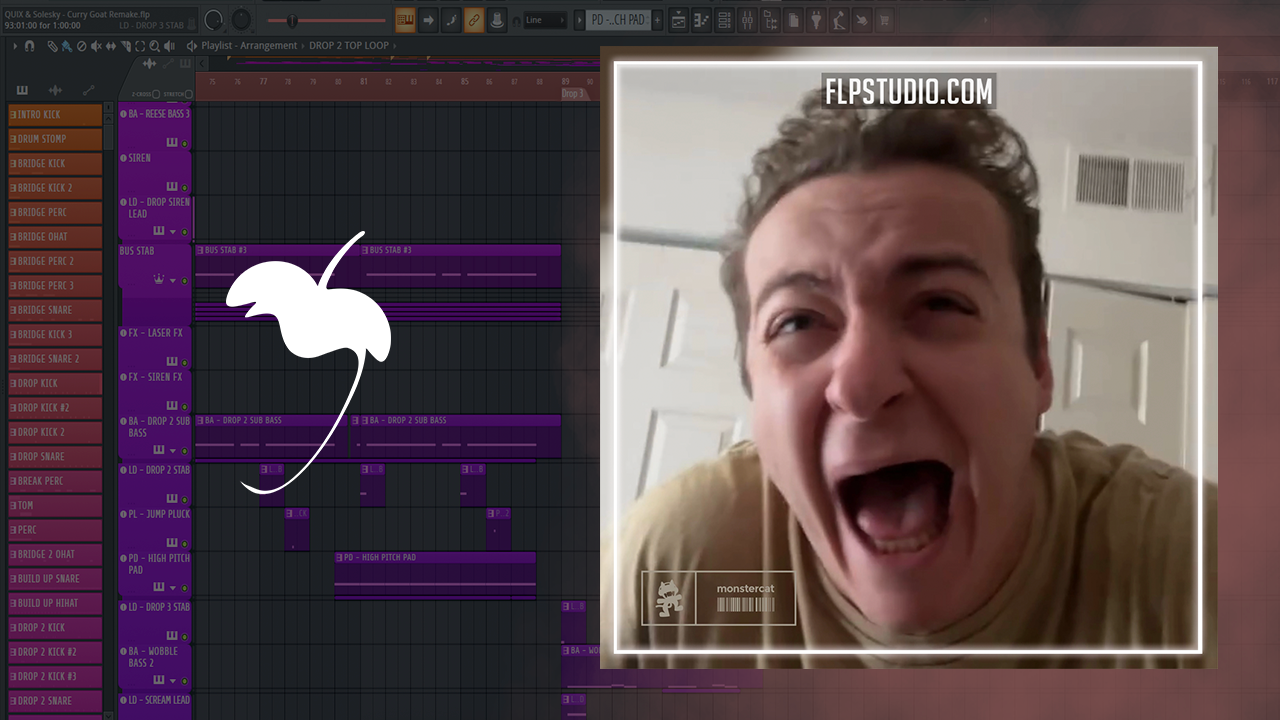The image size is (1280, 720).
Task: Mute the SIREN track with its green light
Action: 184,187
